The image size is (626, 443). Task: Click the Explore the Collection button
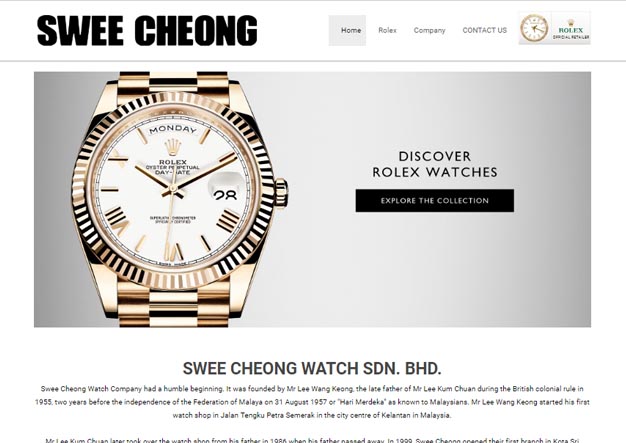click(x=434, y=200)
